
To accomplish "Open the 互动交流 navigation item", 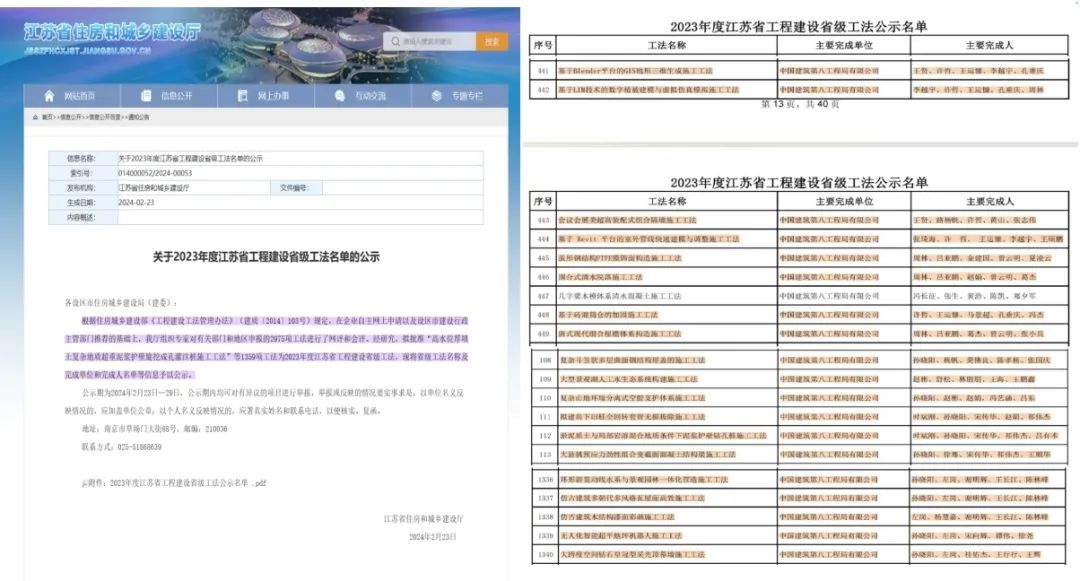I will [362, 96].
